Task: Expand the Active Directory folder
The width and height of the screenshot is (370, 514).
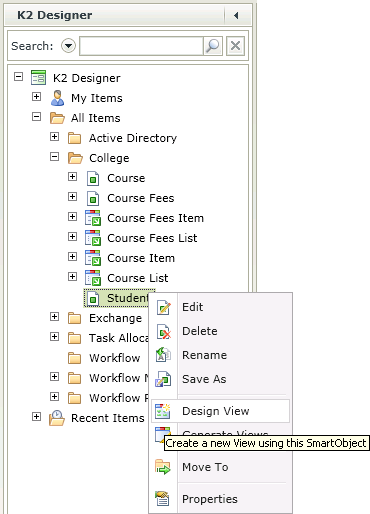Action: pyautogui.click(x=54, y=137)
